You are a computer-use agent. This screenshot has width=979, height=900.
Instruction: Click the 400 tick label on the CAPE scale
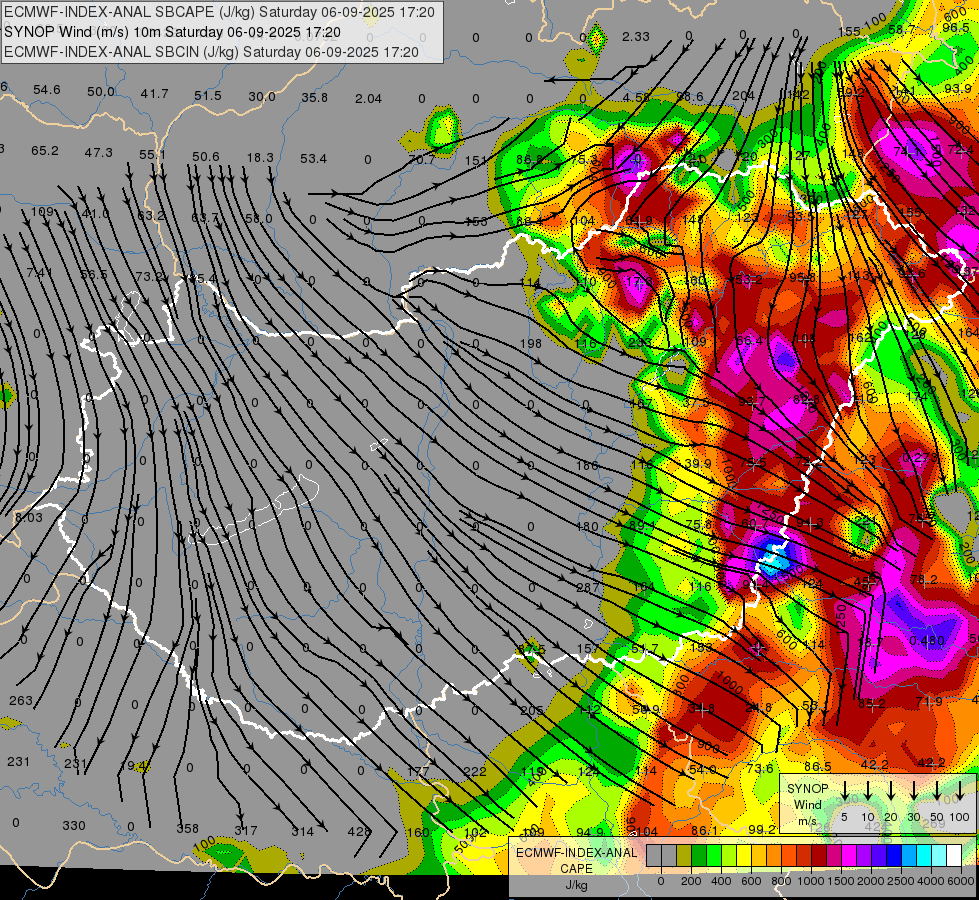(x=721, y=881)
